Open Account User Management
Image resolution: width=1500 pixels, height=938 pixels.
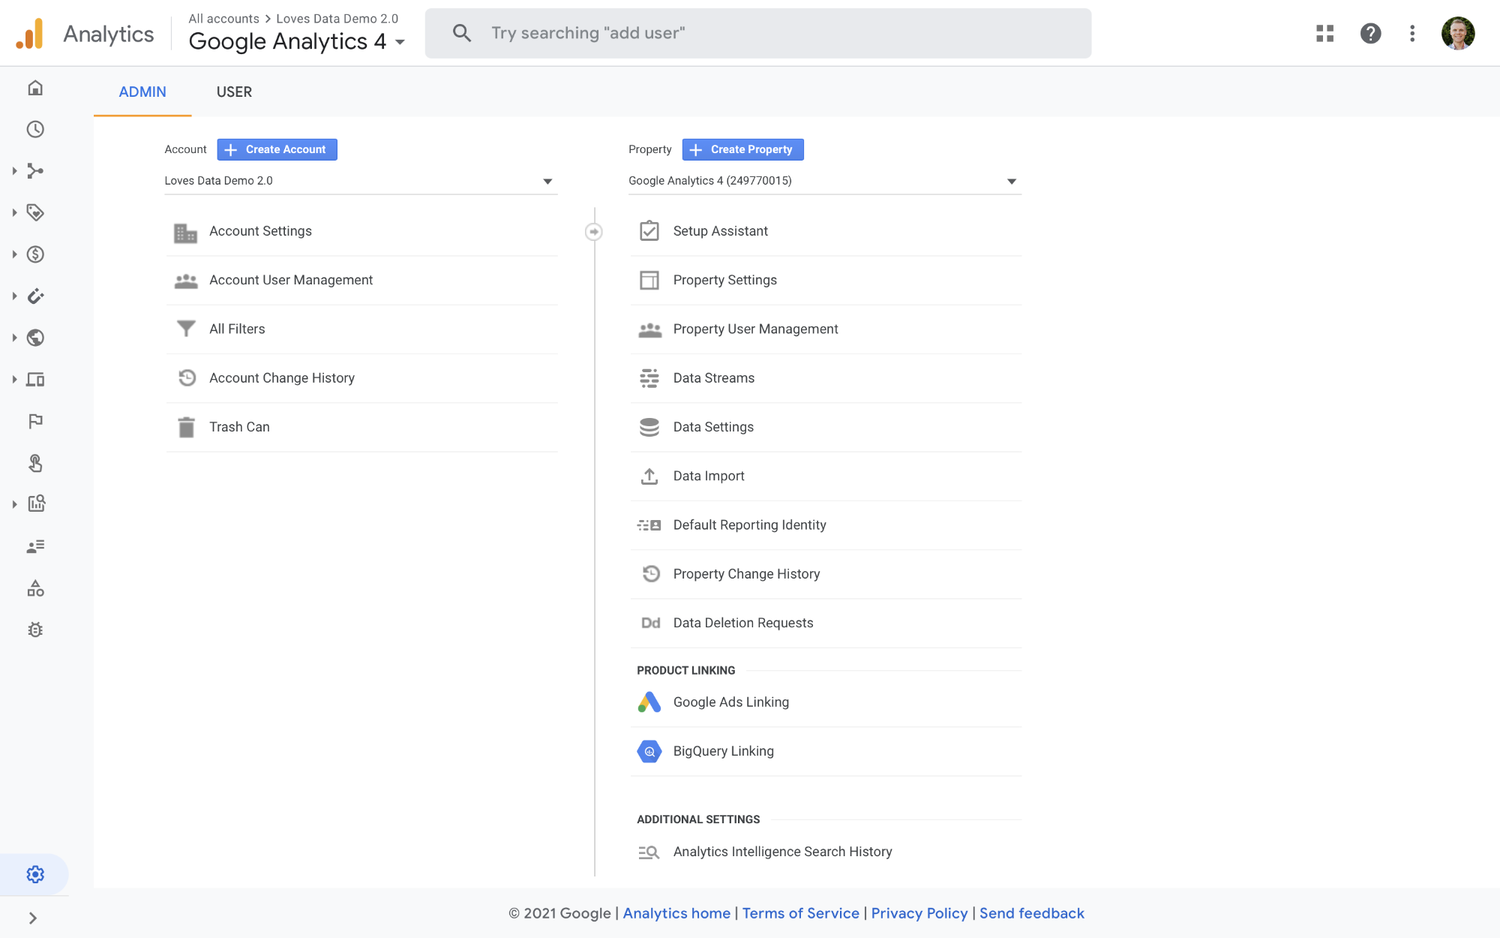click(361, 280)
